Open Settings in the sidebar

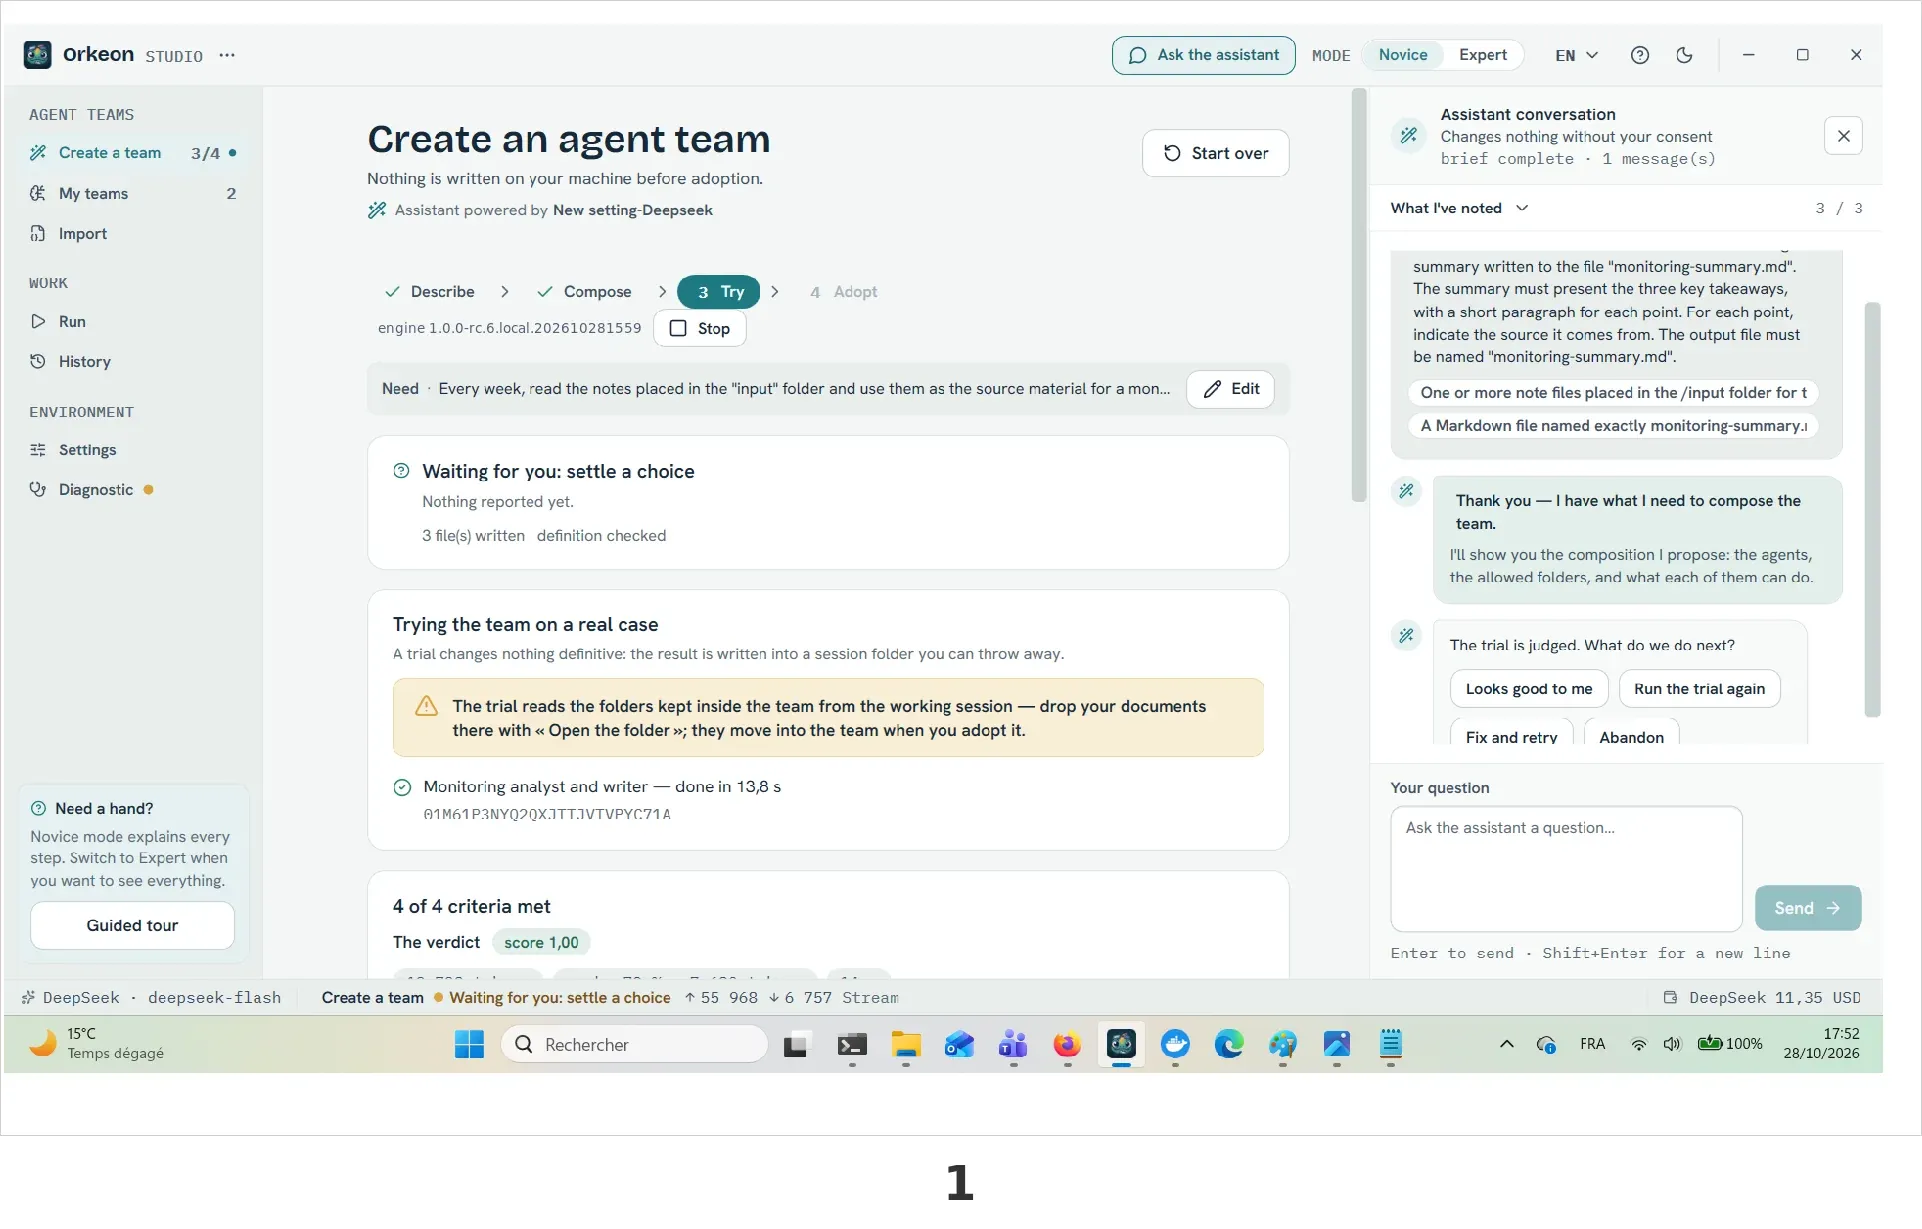point(133,450)
